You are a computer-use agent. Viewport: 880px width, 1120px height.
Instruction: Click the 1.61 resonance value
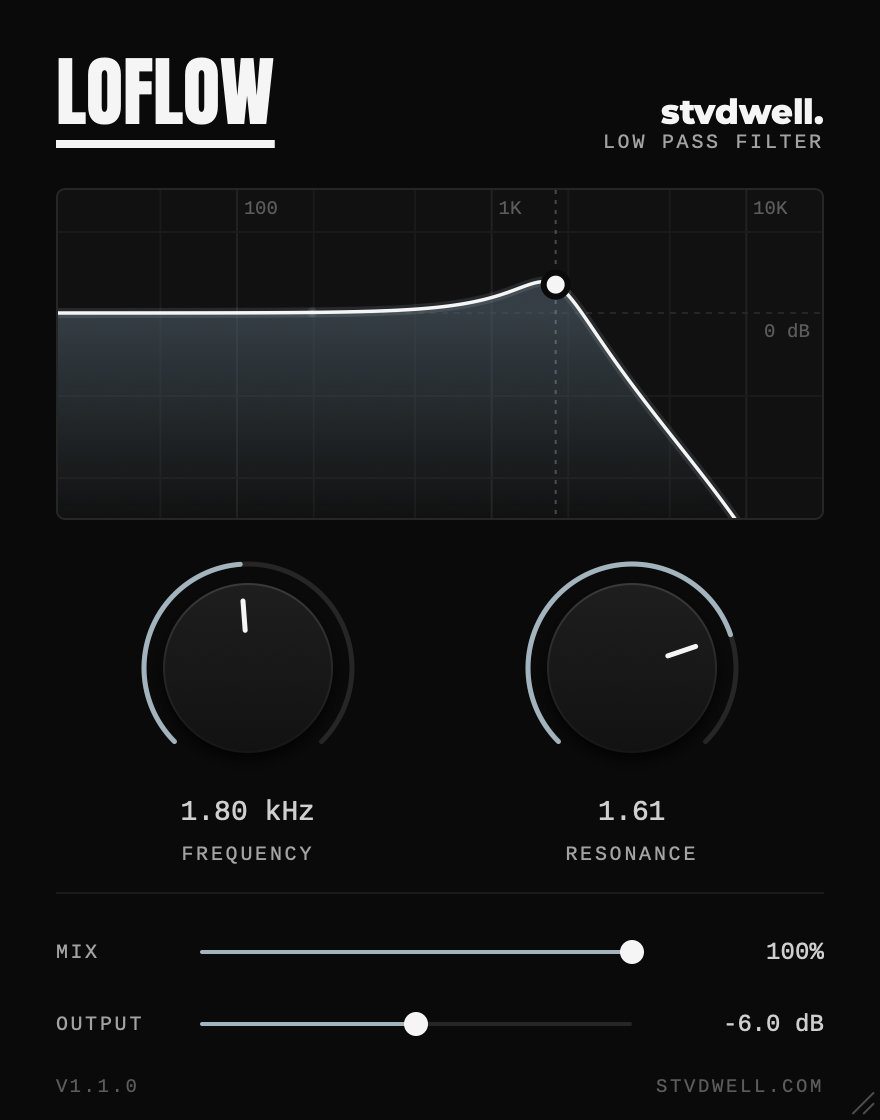[x=631, y=811]
